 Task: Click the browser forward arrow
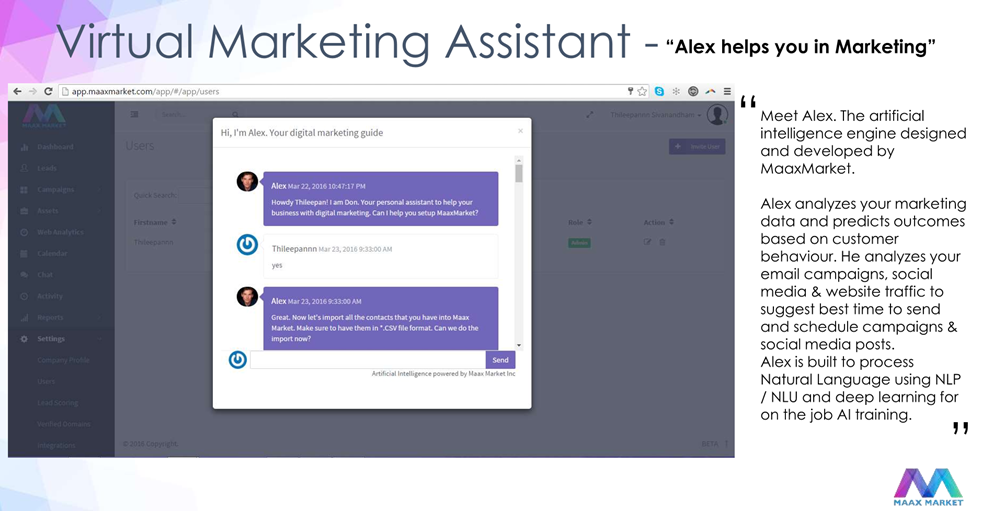pos(33,91)
